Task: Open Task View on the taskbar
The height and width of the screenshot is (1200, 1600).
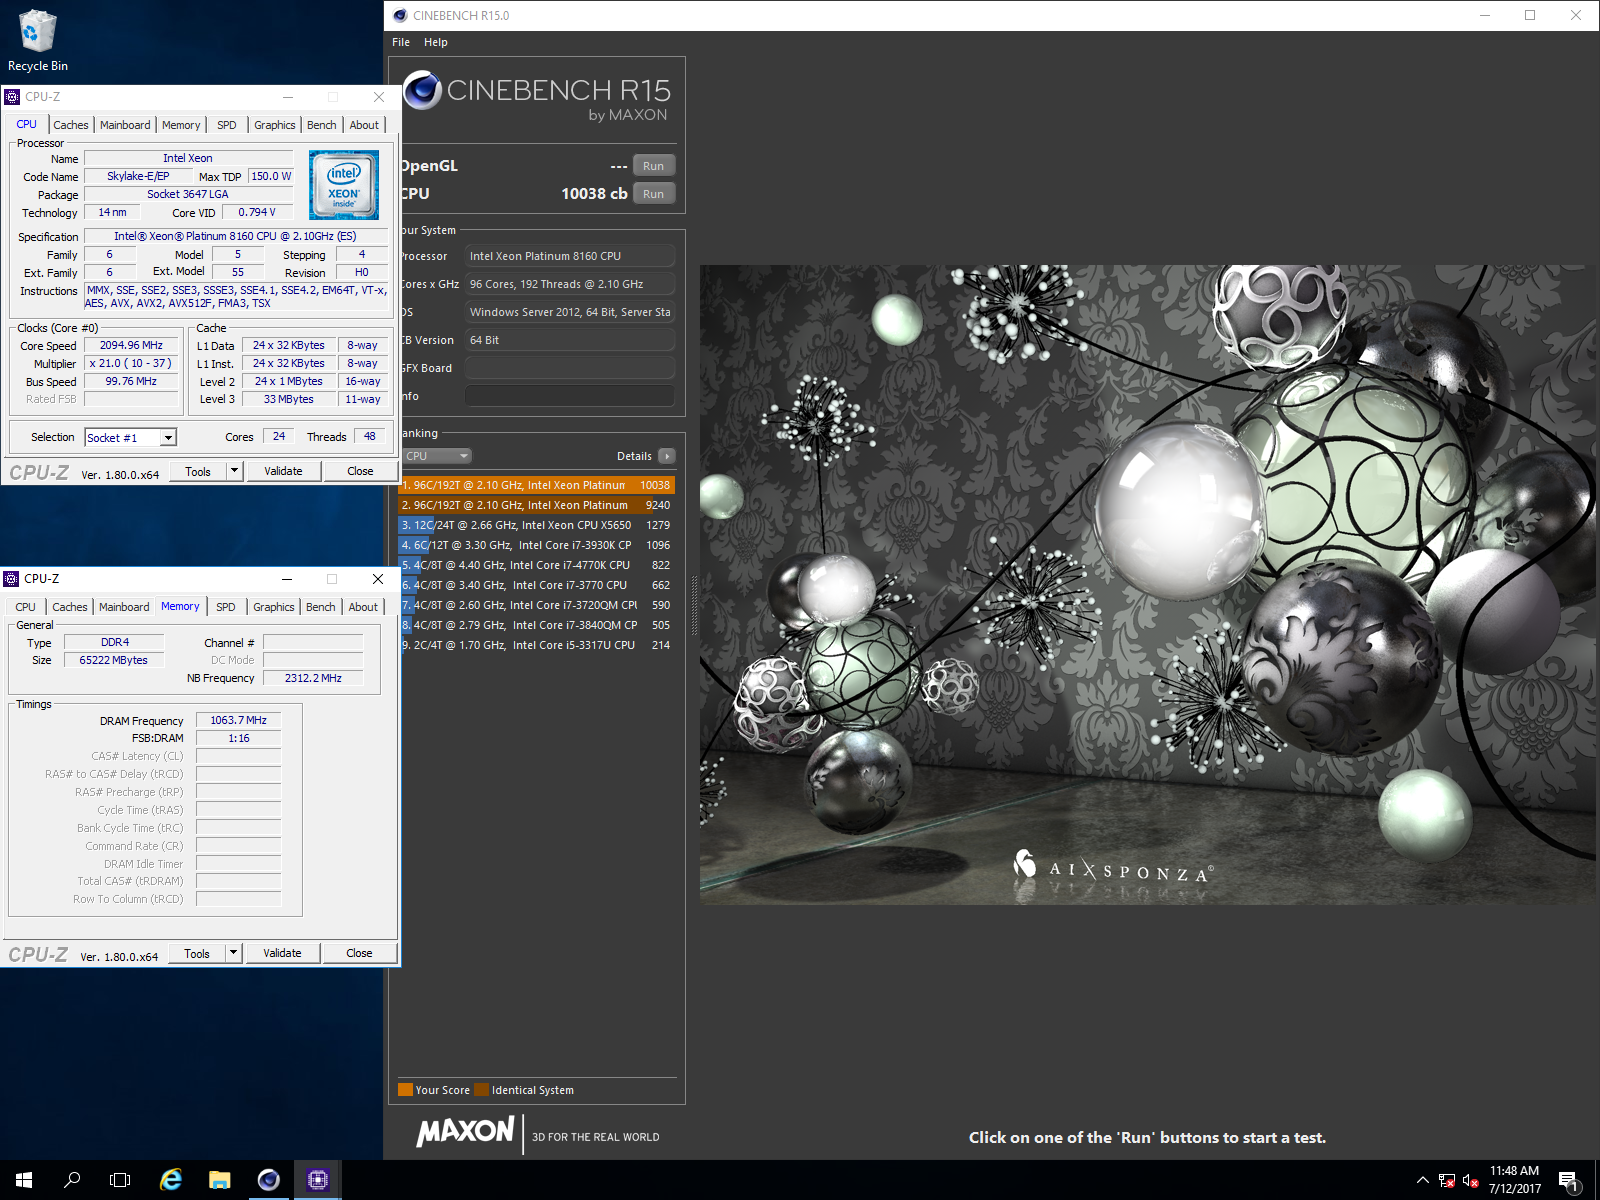Action: pyautogui.click(x=120, y=1180)
